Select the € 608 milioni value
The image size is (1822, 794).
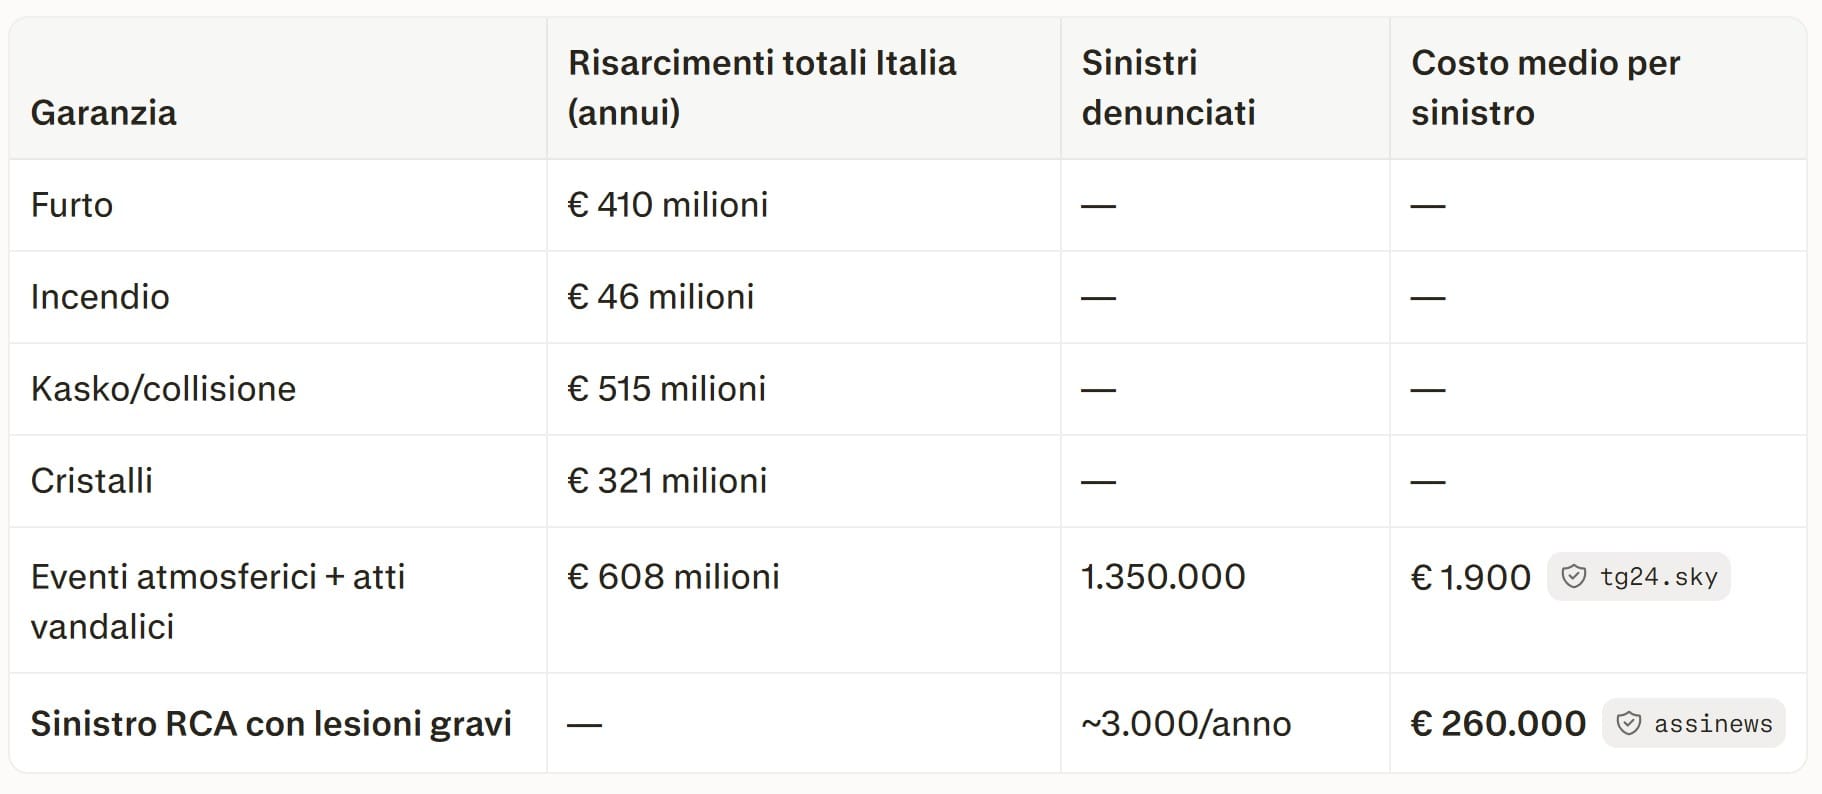pos(673,577)
